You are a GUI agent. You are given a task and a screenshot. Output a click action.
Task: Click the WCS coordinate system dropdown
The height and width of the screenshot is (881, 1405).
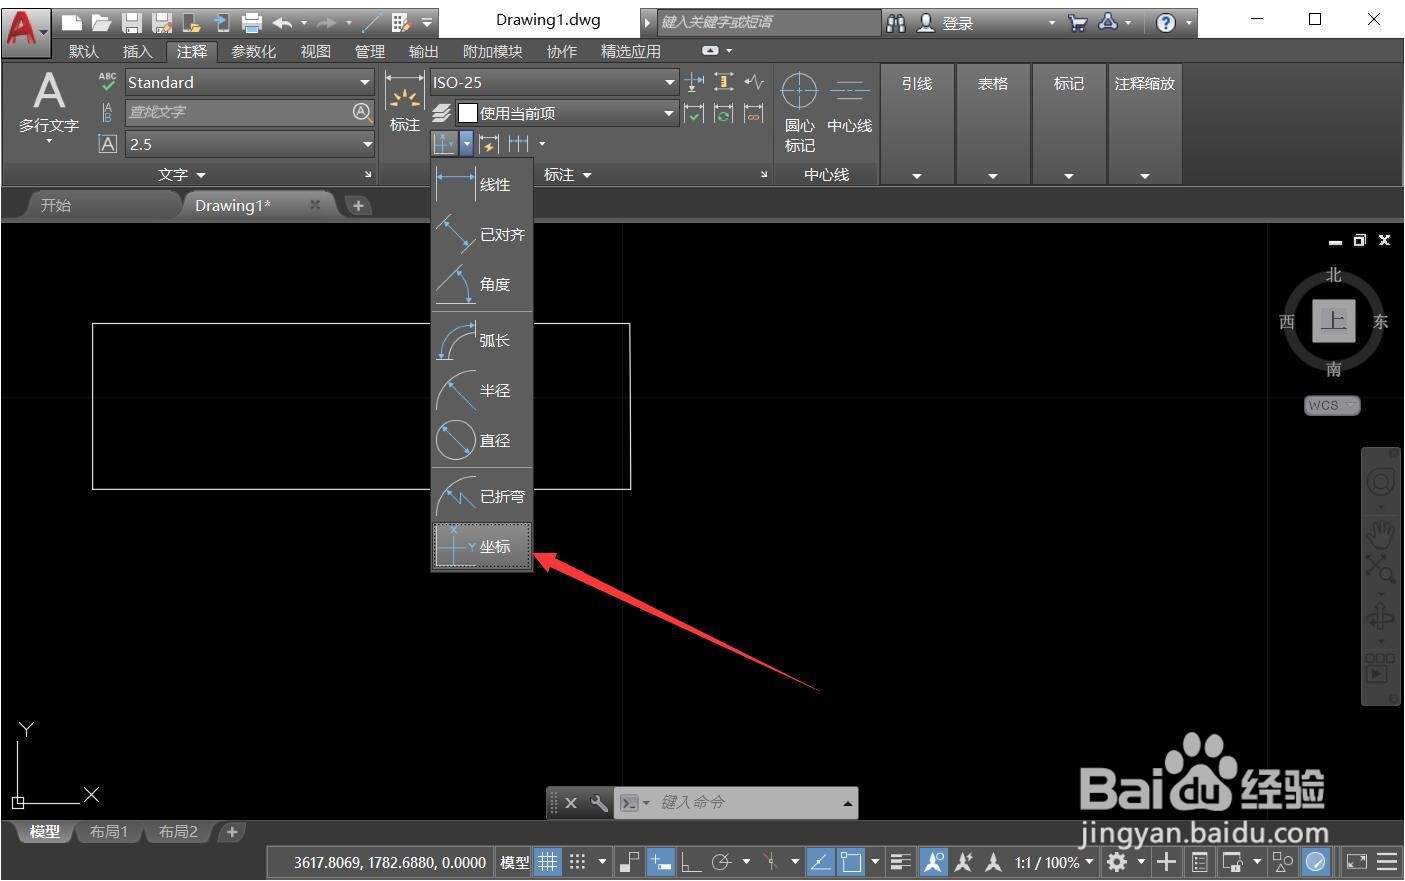[x=1332, y=405]
